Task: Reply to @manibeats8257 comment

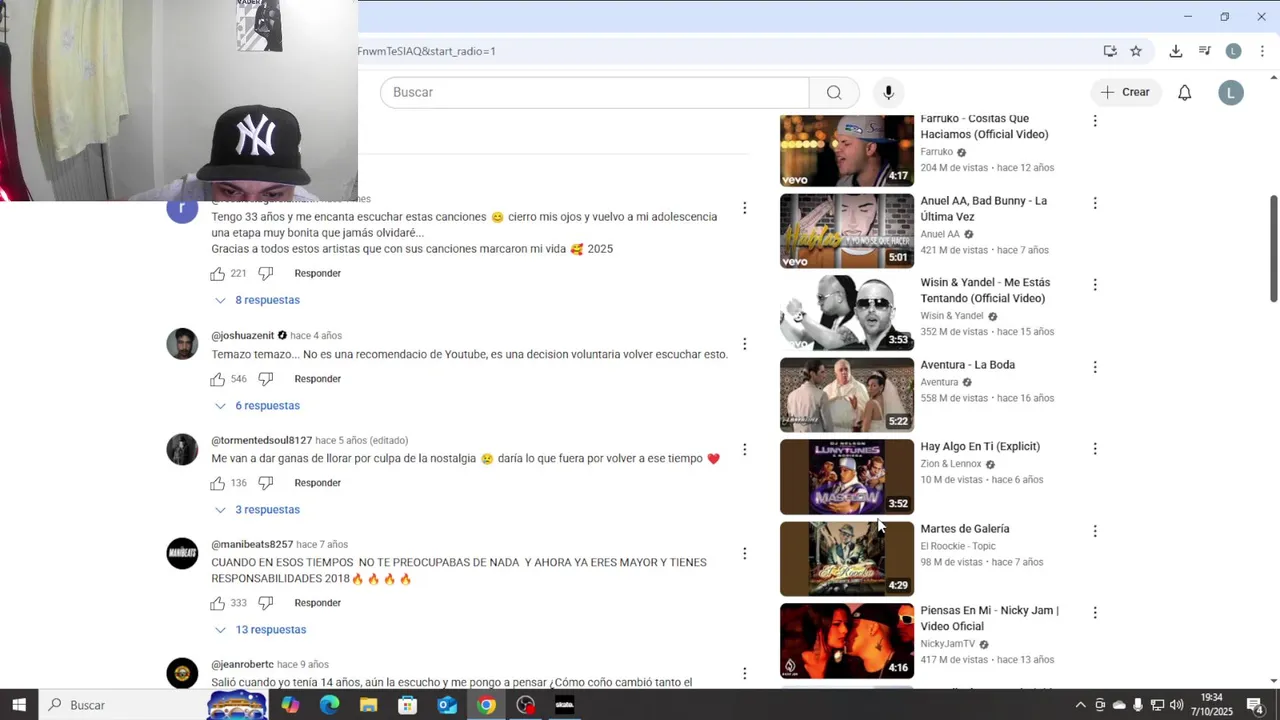Action: (318, 603)
